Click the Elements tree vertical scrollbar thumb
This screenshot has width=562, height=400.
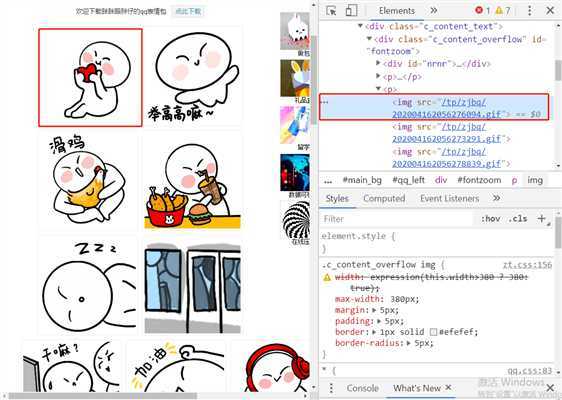click(x=558, y=70)
